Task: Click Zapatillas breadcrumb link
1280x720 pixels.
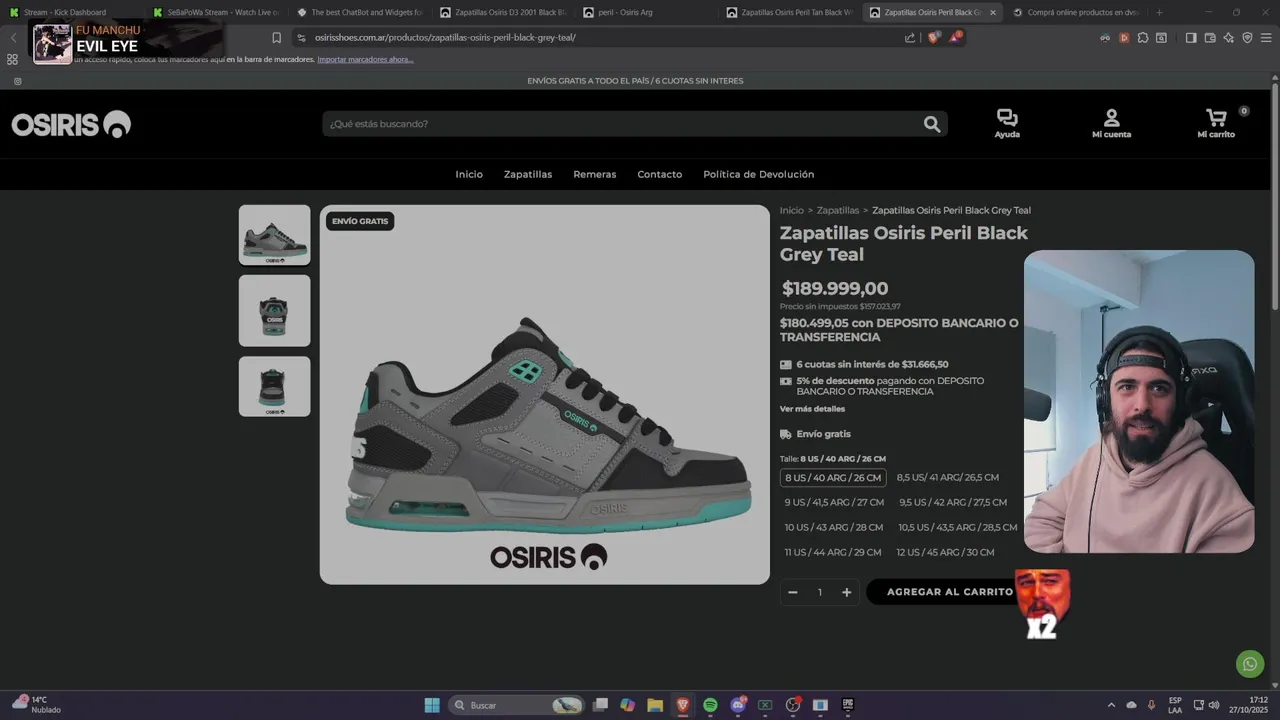Action: [x=838, y=210]
